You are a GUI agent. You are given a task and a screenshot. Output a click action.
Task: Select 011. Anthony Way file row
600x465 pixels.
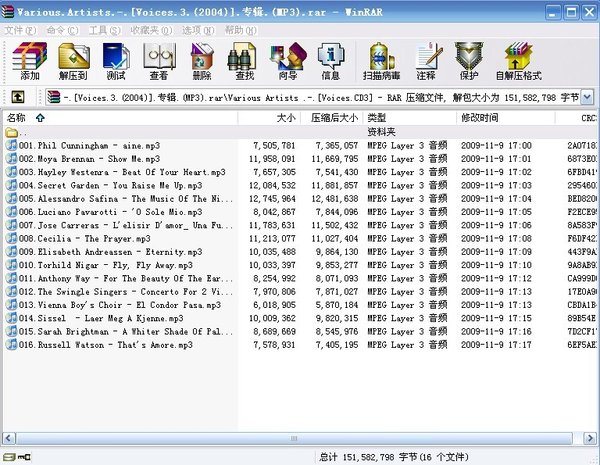point(300,278)
